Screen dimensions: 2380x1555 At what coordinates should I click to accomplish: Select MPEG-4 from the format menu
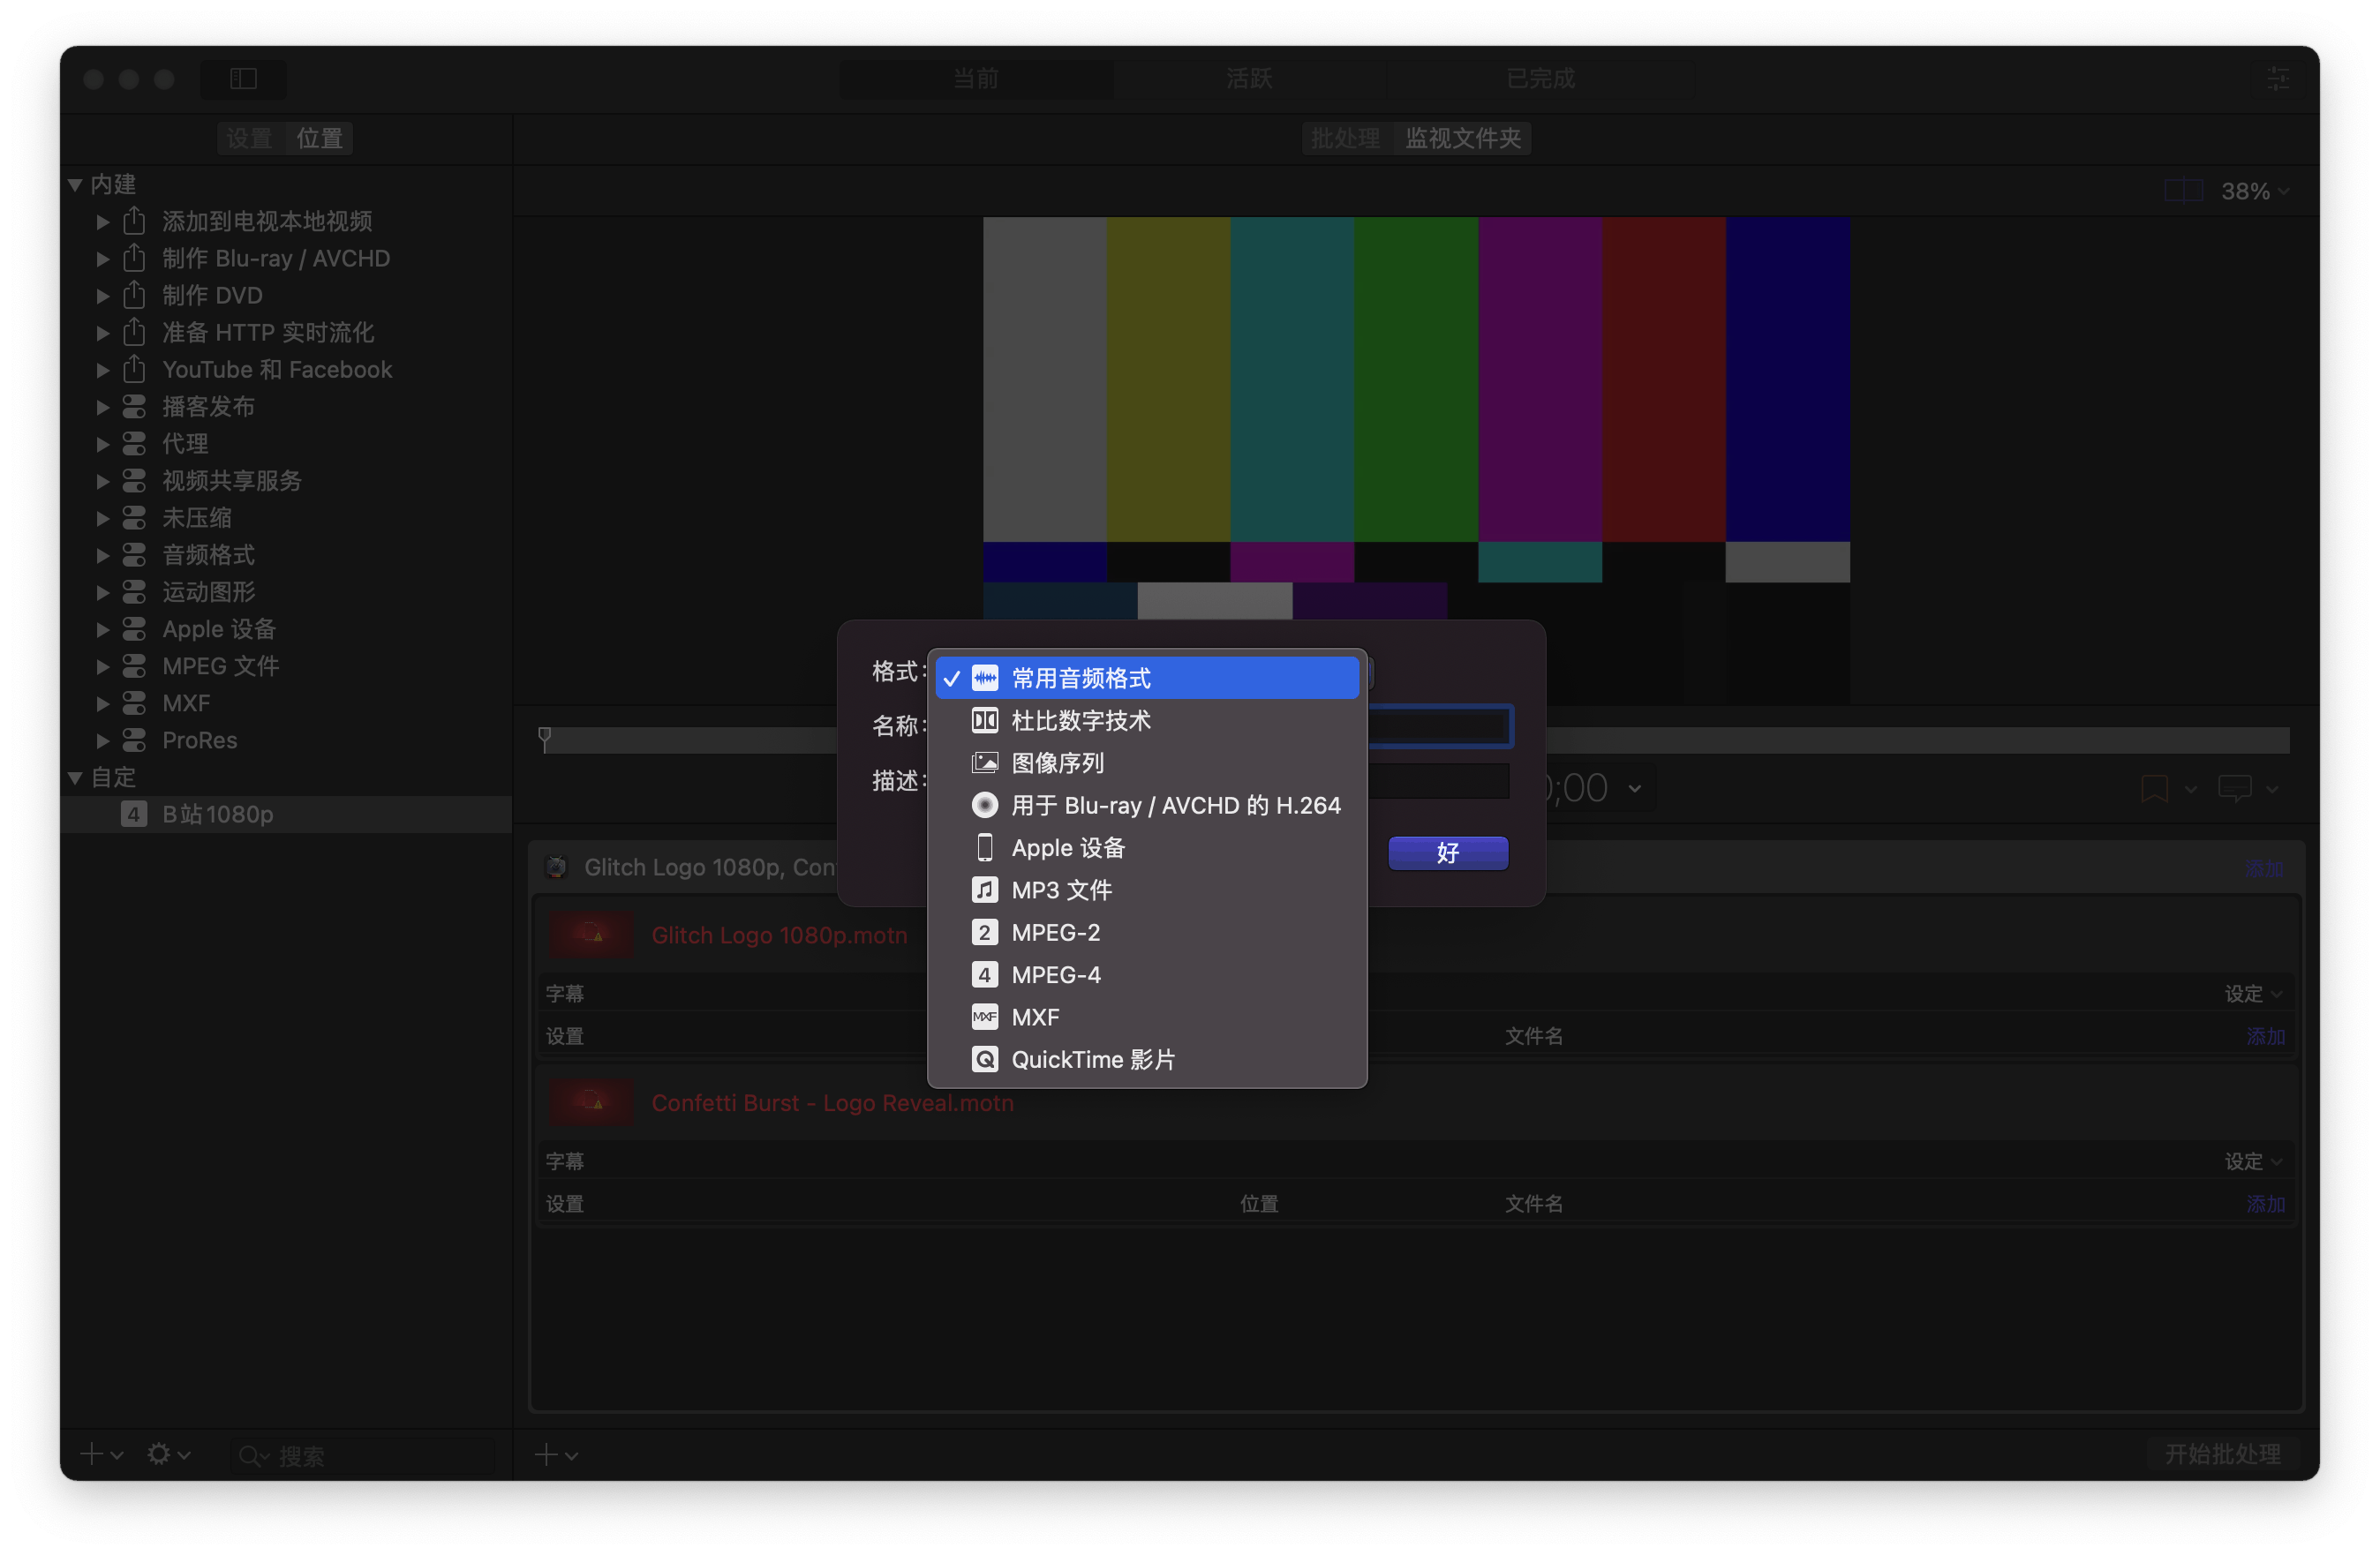[1055, 974]
